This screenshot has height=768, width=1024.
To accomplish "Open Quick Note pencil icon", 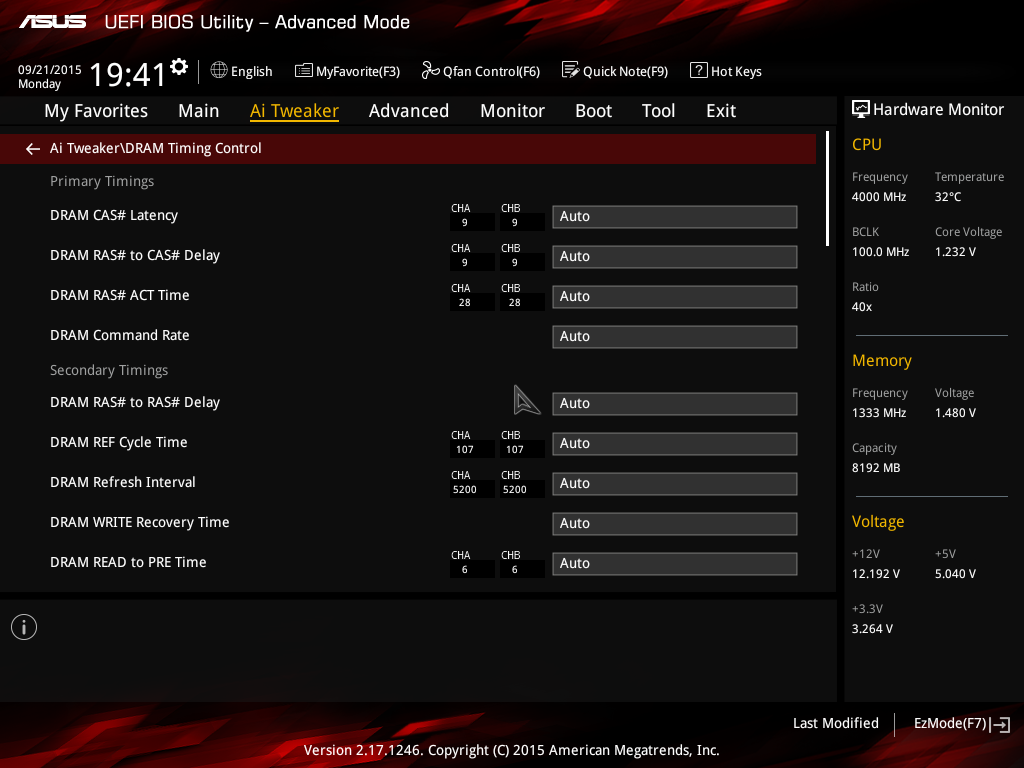I will pos(570,70).
